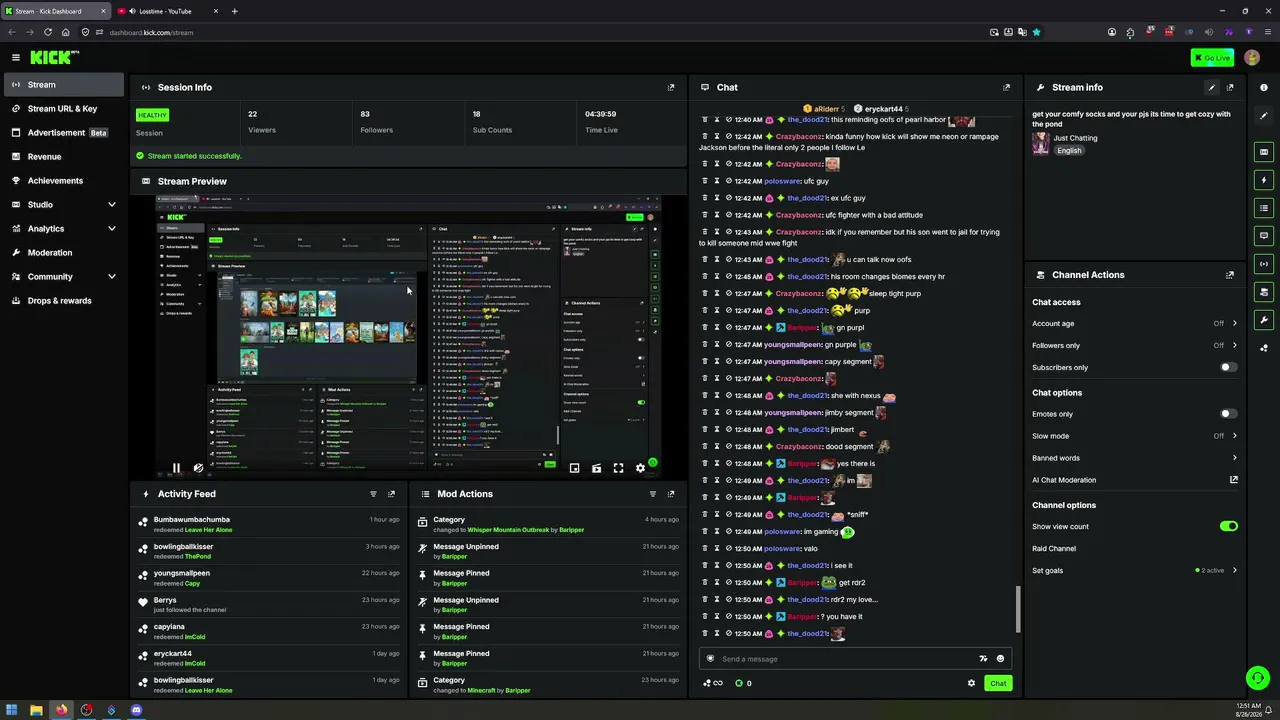Expand Set goals options
Image resolution: width=1280 pixels, height=720 pixels.
click(x=1135, y=570)
